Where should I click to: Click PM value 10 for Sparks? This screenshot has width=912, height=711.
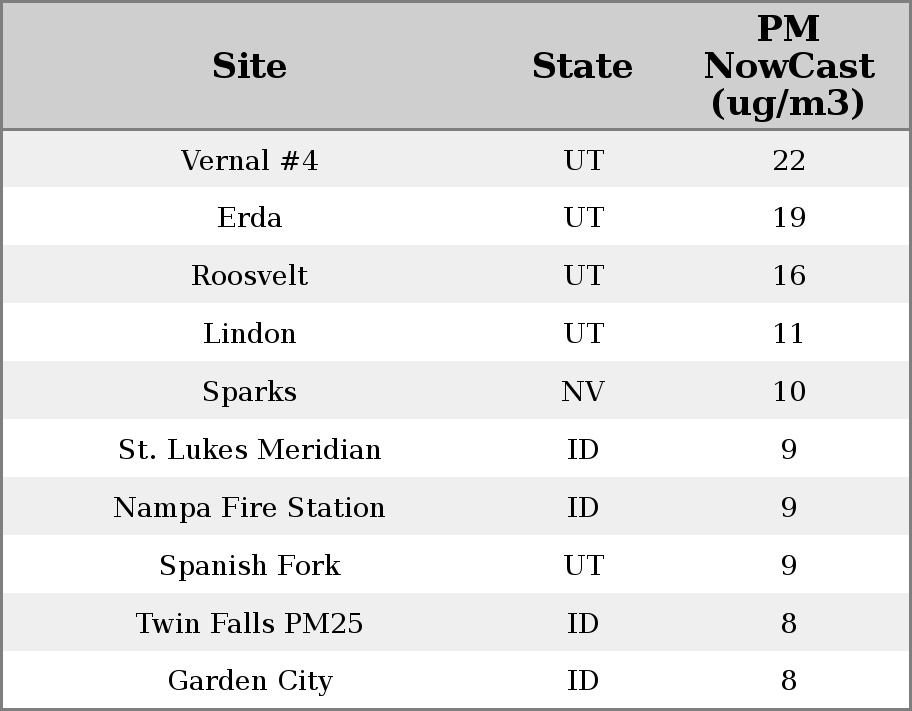[788, 392]
